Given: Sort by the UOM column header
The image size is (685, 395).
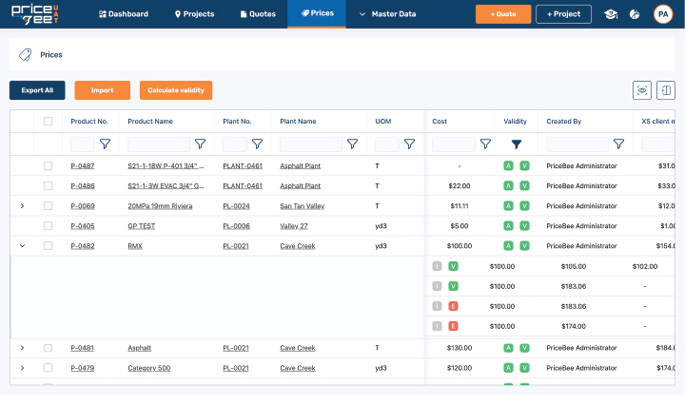Looking at the screenshot, I should tap(383, 121).
